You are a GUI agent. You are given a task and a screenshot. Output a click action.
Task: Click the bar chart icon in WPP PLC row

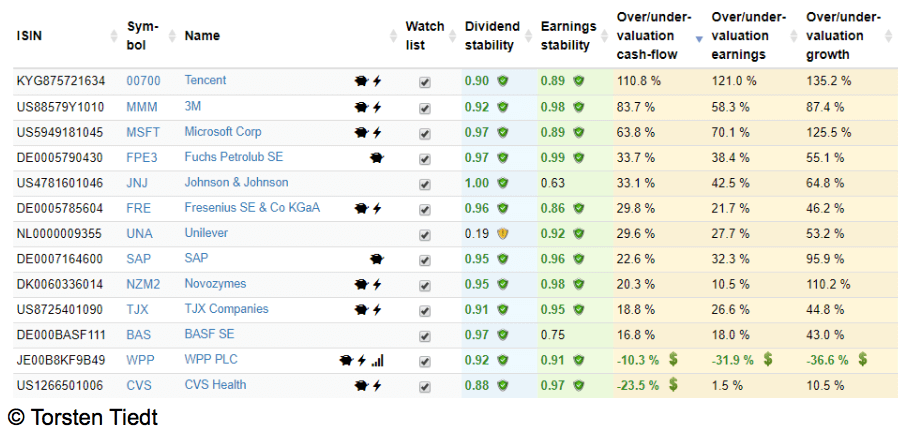tap(378, 360)
